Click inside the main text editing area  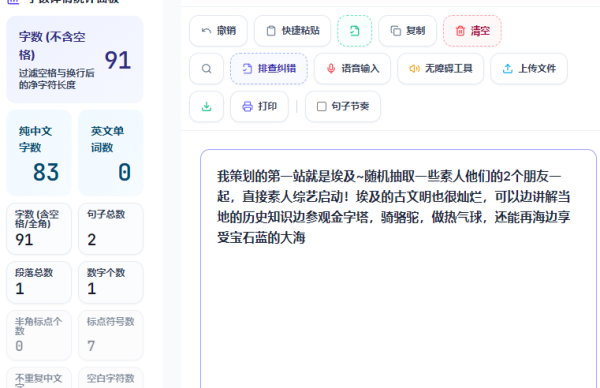[398, 269]
